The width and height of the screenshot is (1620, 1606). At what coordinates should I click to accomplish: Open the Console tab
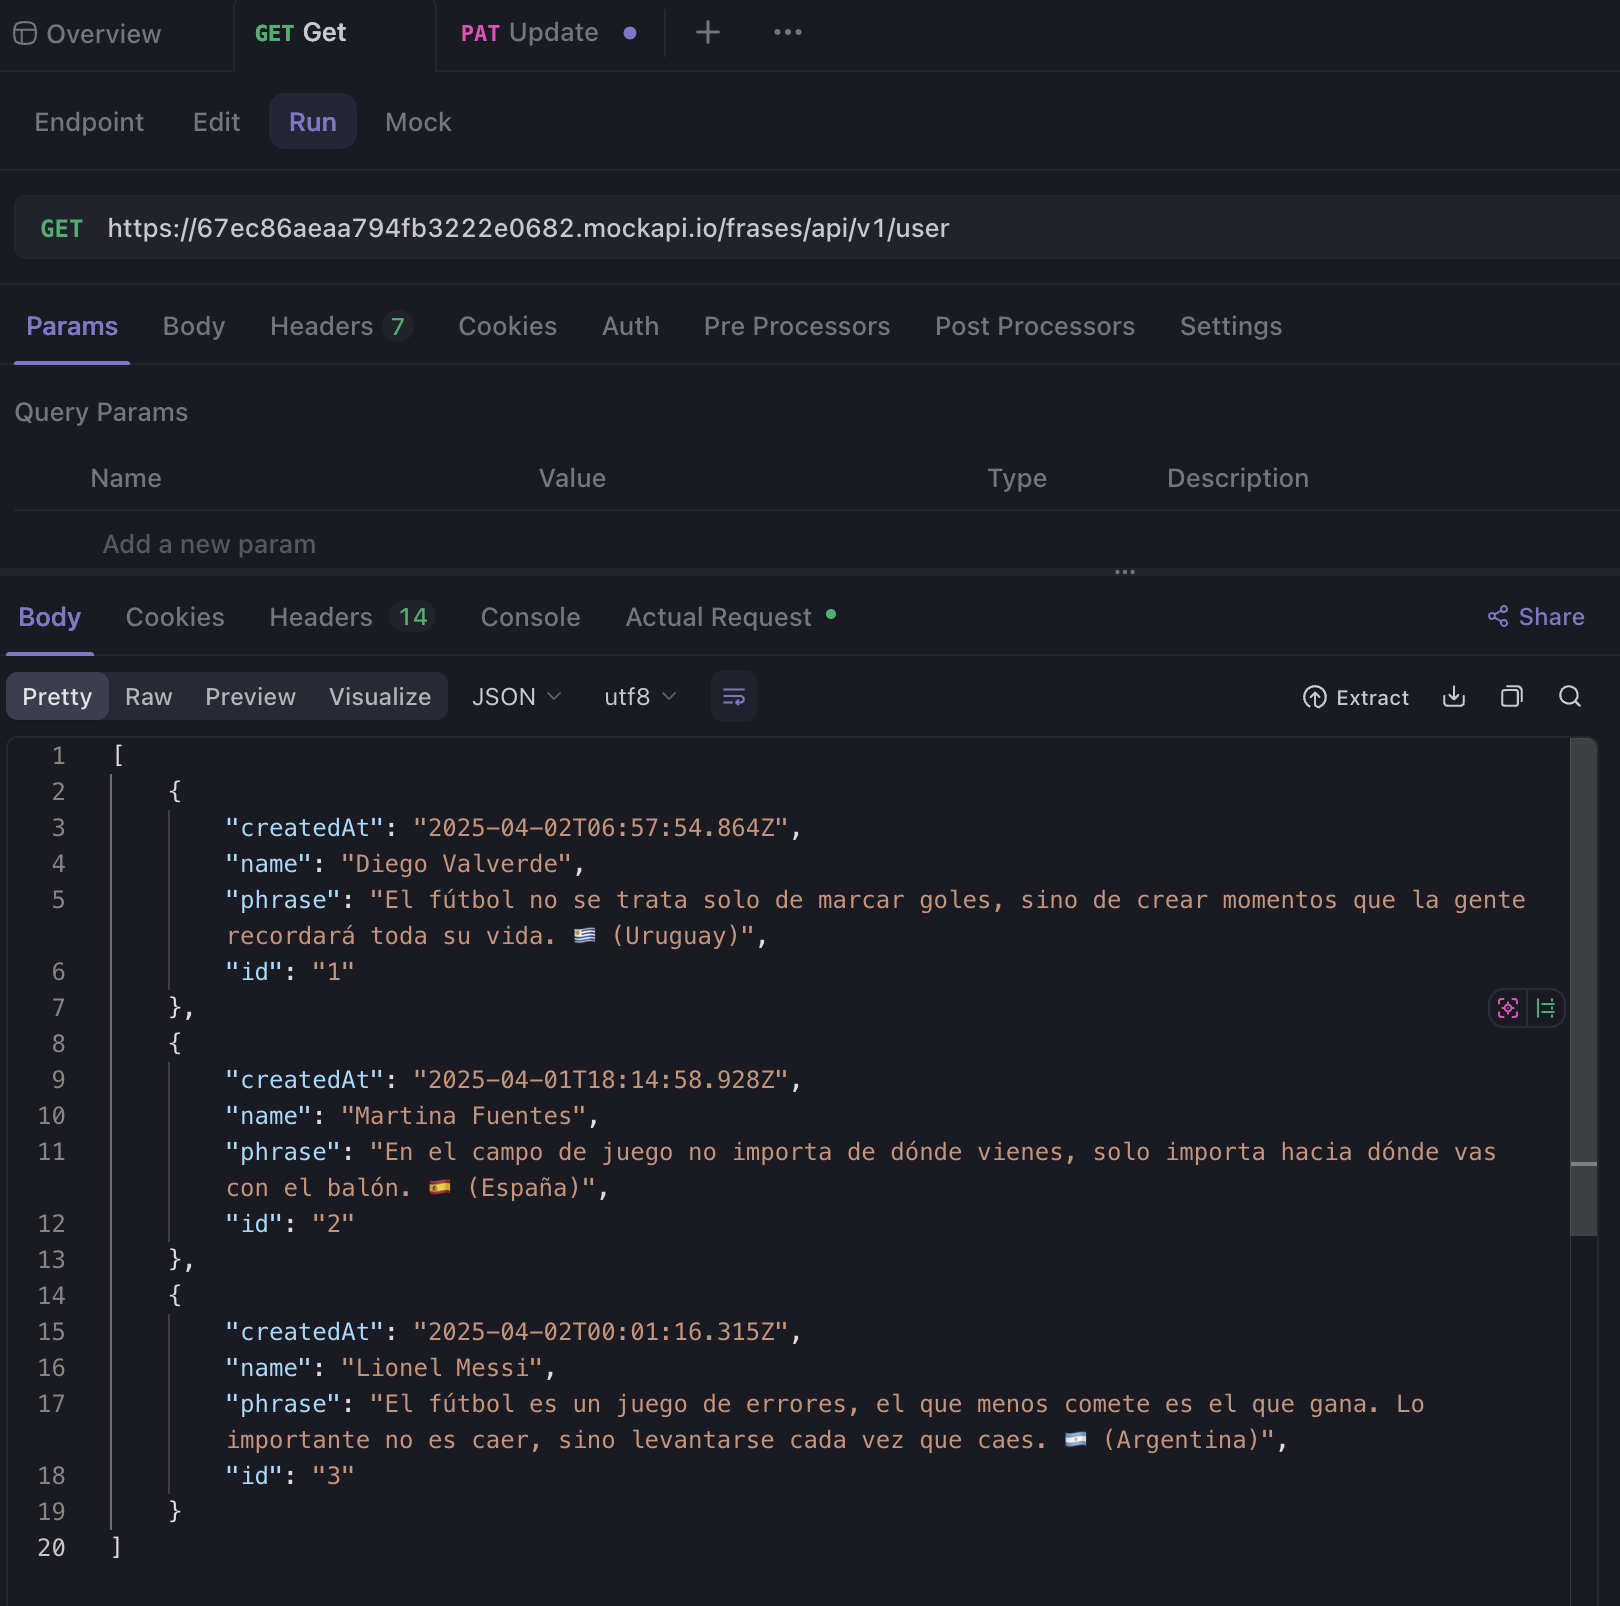531,617
